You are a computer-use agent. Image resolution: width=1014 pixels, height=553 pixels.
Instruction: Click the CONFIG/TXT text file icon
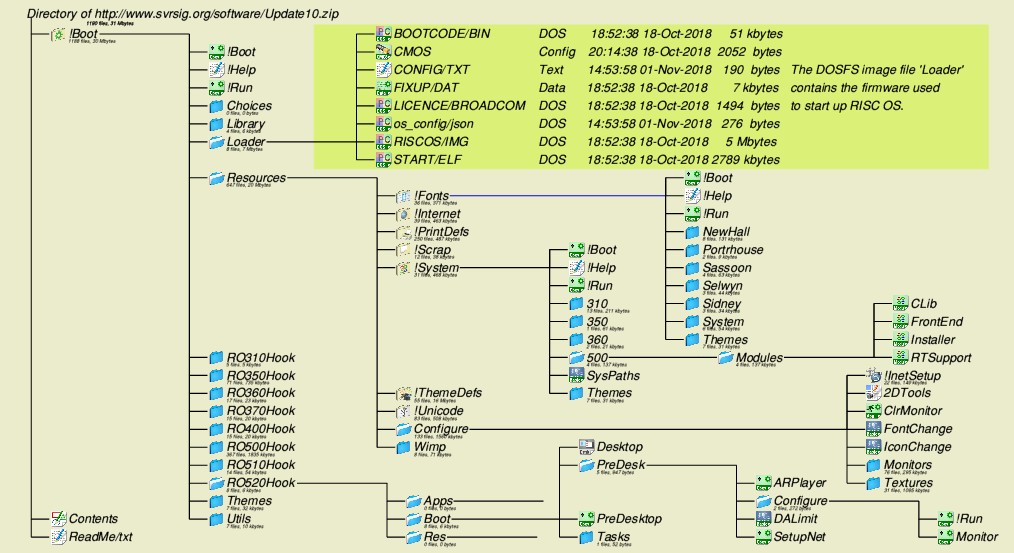382,69
